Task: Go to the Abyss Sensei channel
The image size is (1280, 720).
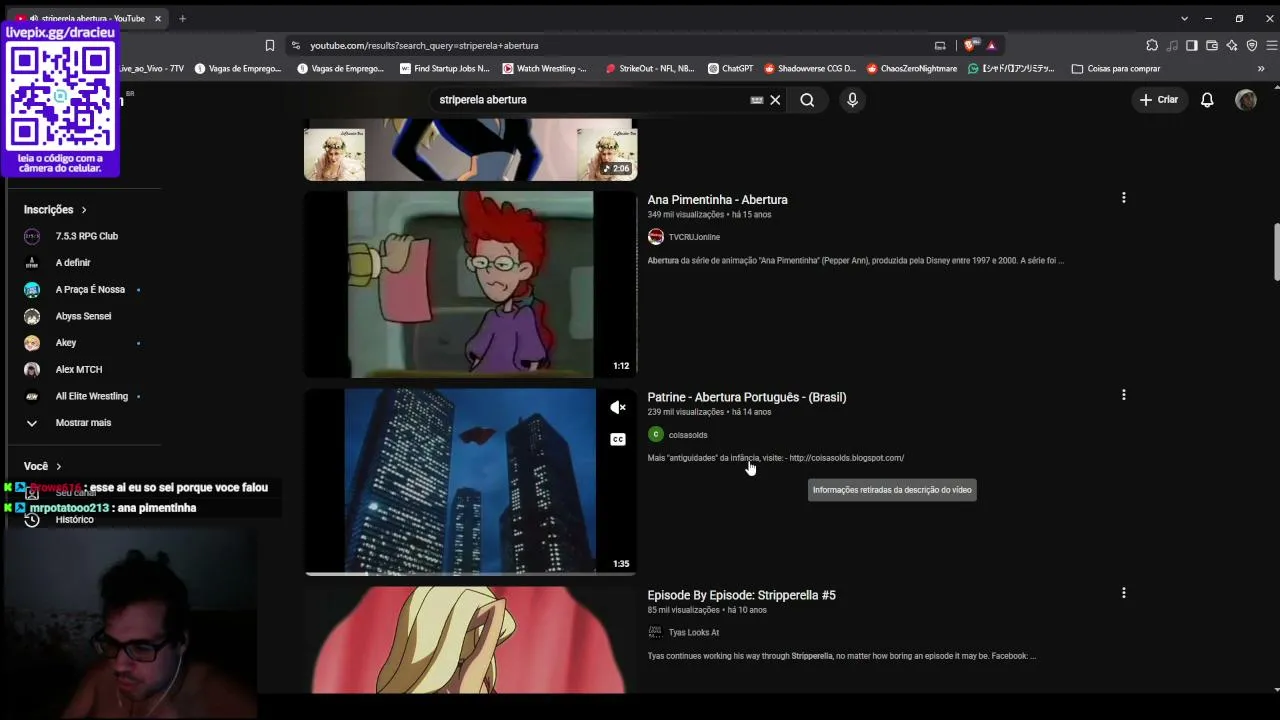Action: tap(85, 316)
